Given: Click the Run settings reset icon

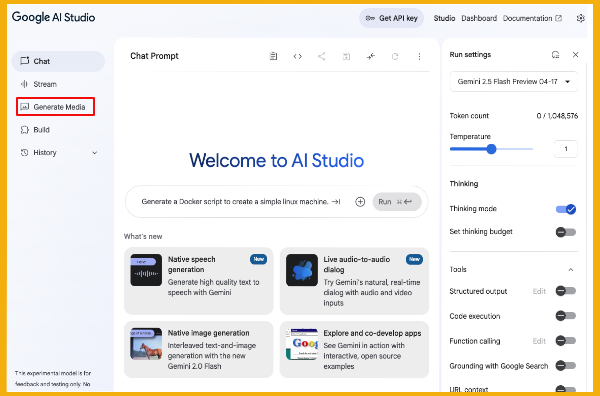Looking at the screenshot, I should tap(556, 55).
